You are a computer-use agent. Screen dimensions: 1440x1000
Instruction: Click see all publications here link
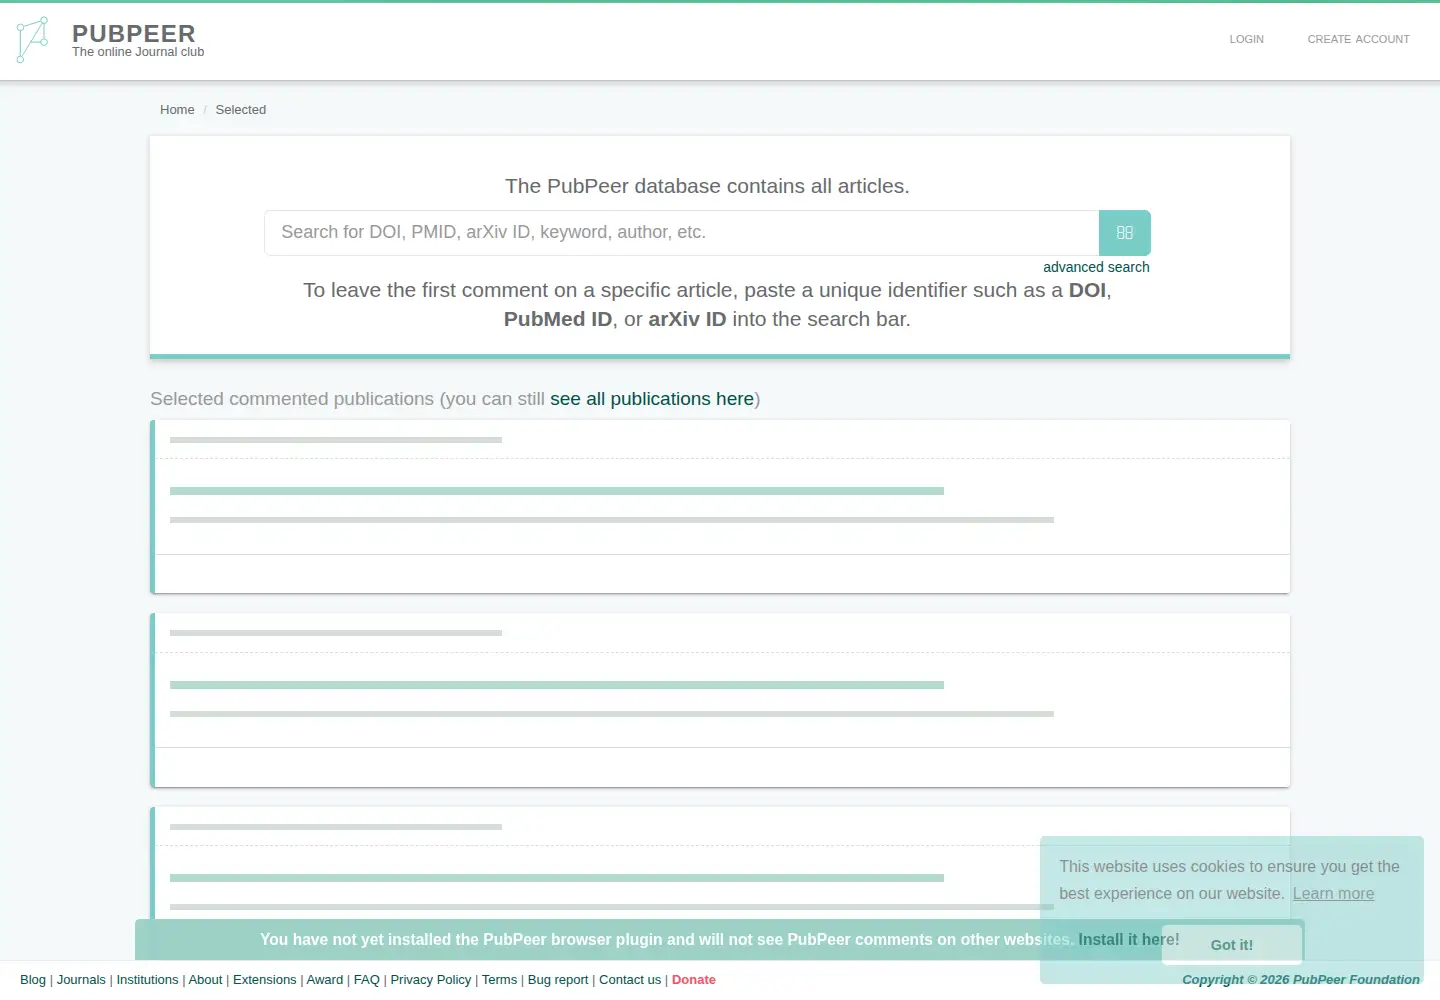tap(652, 399)
